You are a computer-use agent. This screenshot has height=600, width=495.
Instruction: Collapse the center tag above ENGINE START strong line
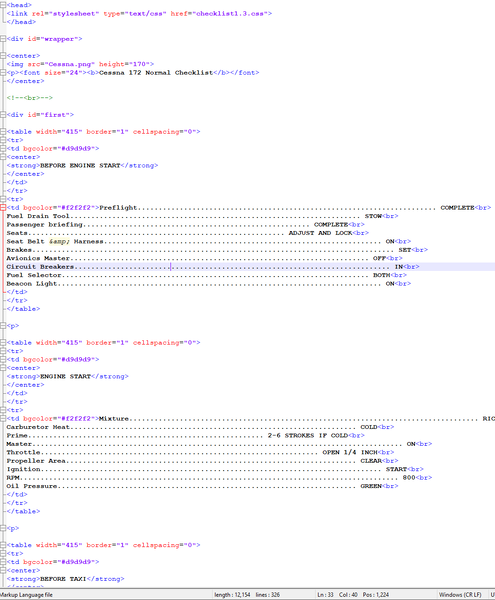[3, 368]
